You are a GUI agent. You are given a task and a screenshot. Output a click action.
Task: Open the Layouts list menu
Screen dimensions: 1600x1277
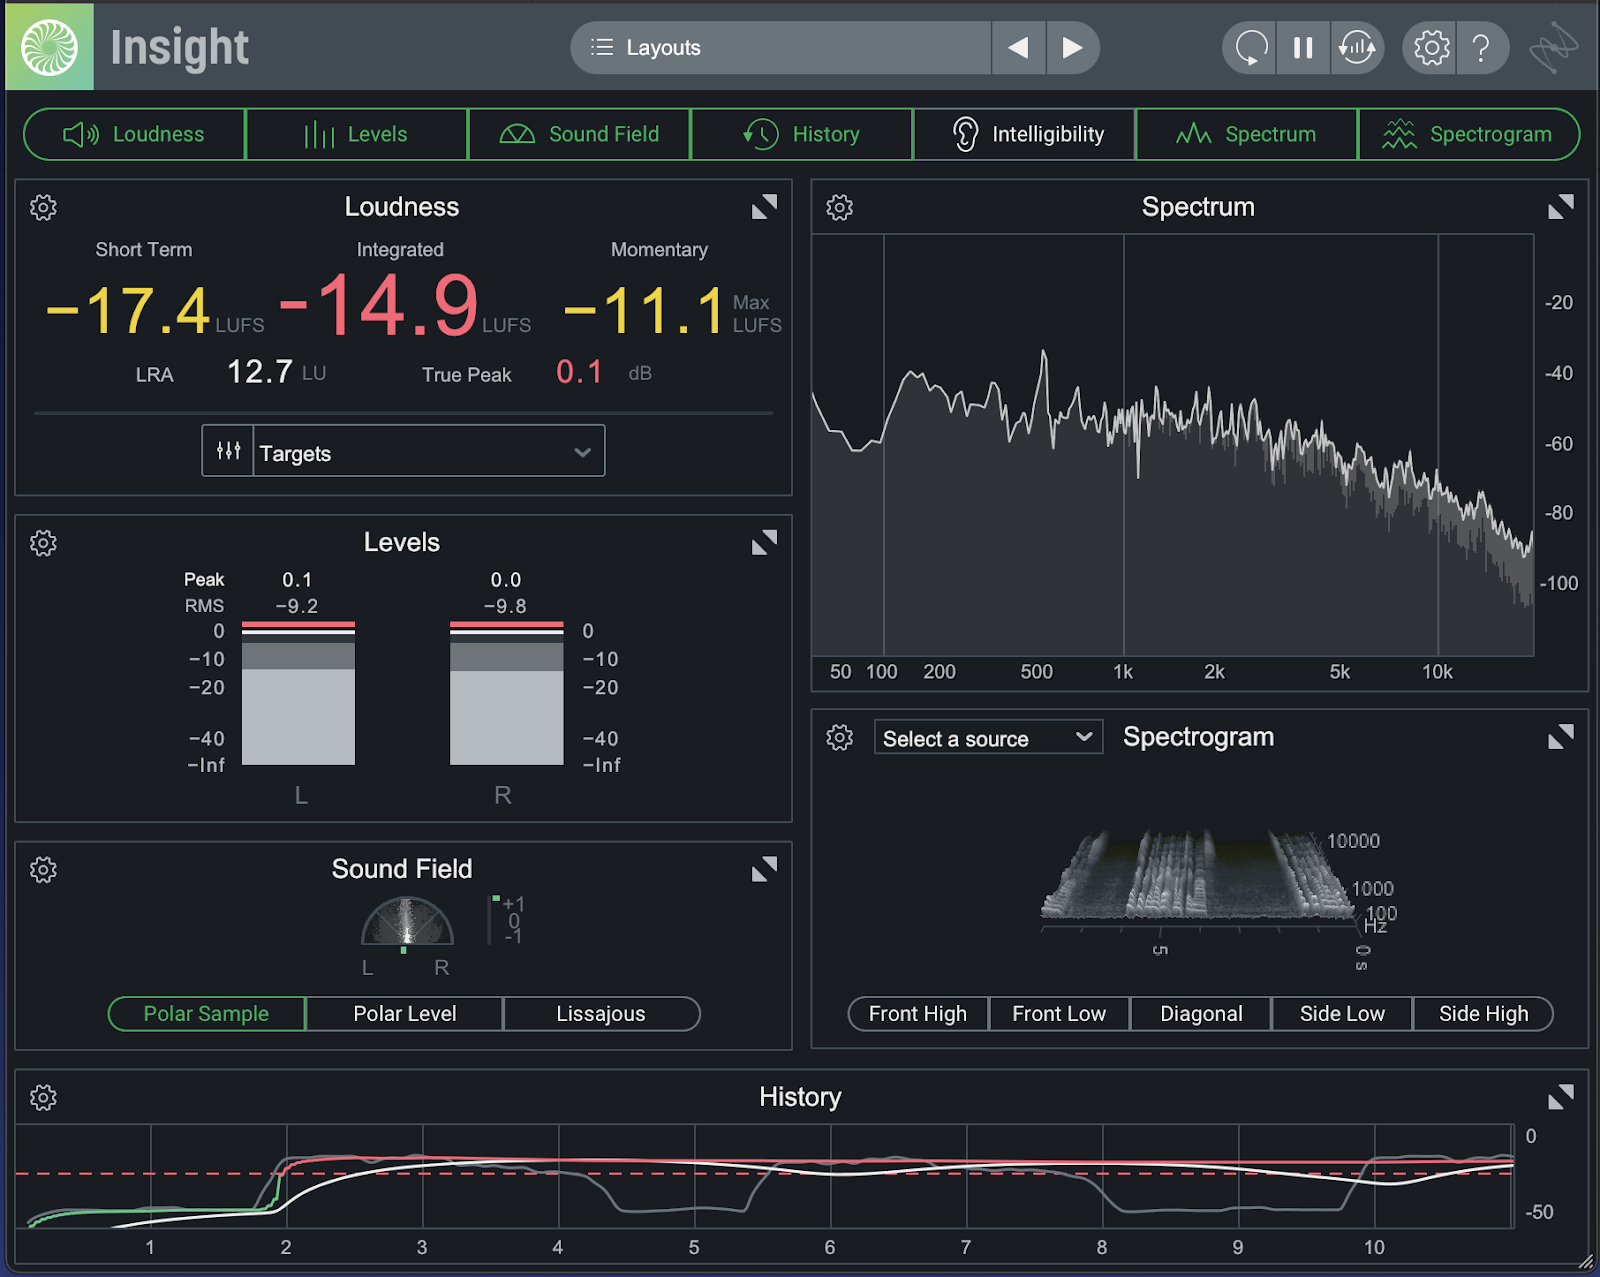(781, 47)
